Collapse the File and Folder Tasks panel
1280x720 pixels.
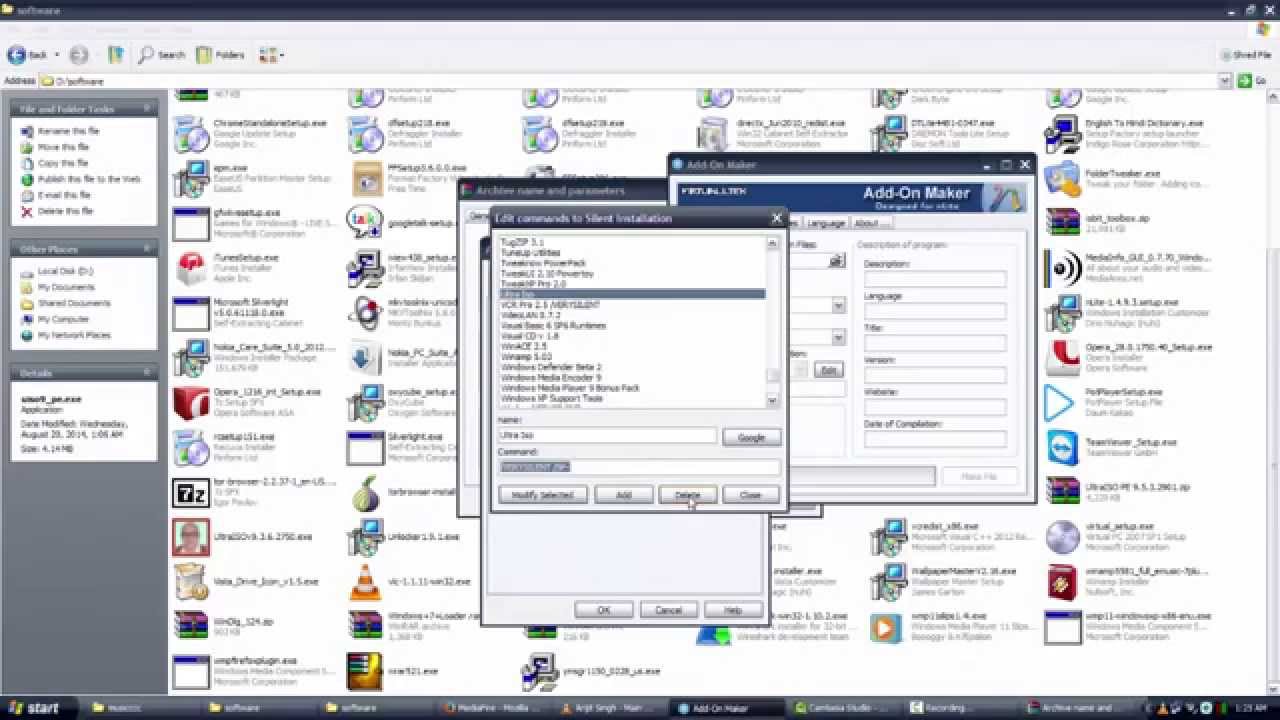[147, 108]
